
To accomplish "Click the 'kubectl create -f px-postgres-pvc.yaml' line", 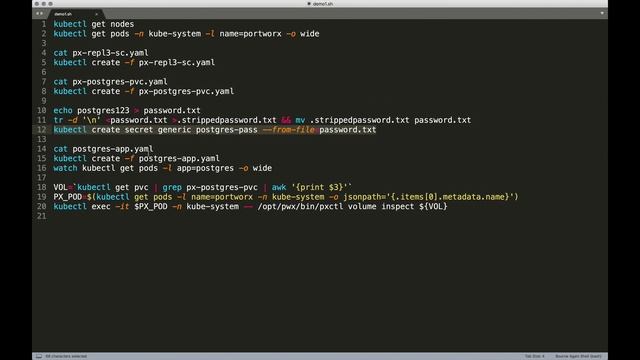I will [x=144, y=91].
